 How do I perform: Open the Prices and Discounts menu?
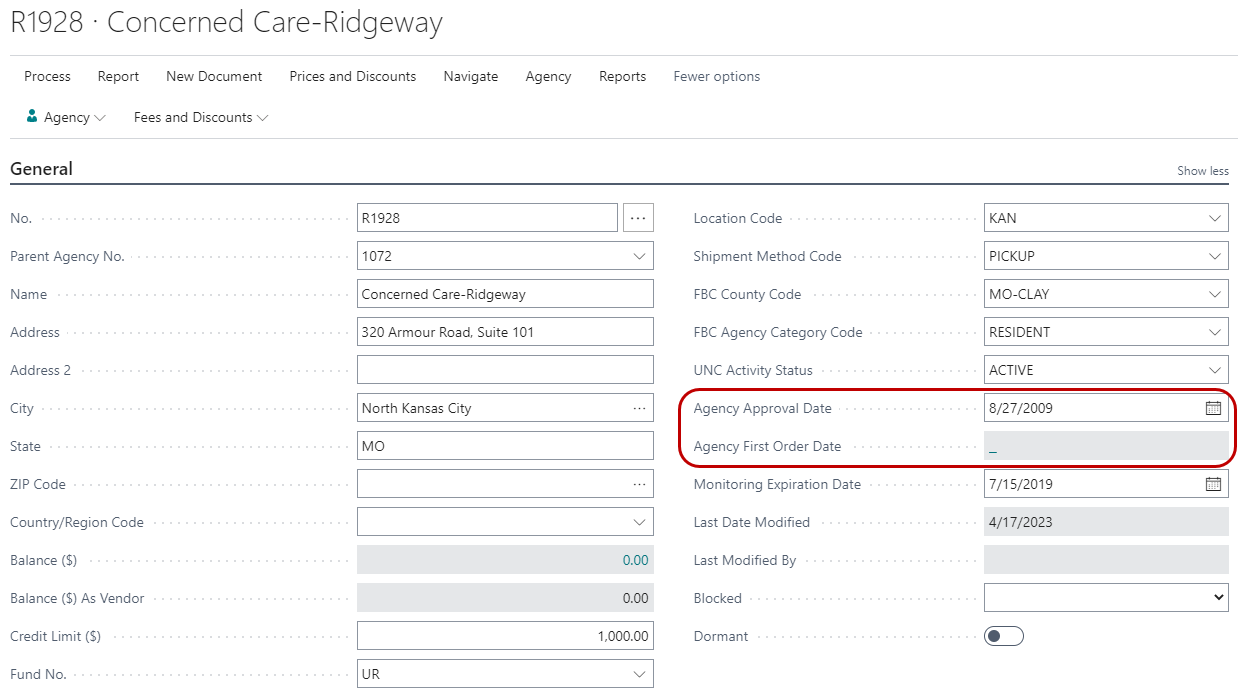point(352,76)
